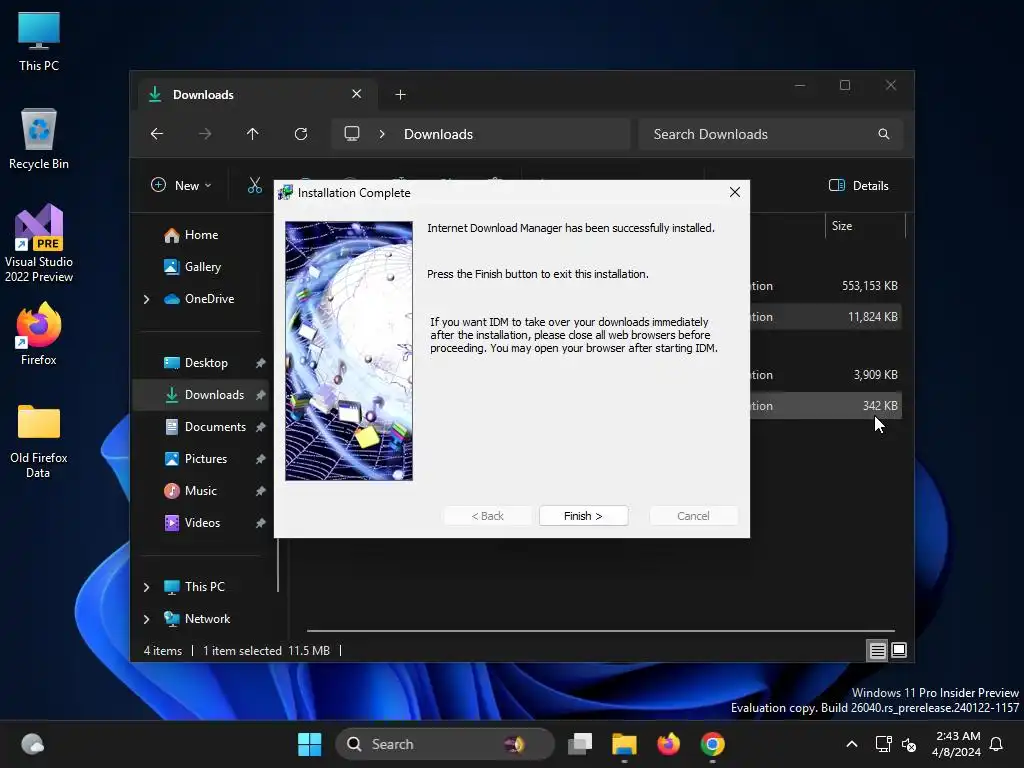The image size is (1024, 768).
Task: Select the file row sized 3,909 KB
Action: tap(825, 375)
